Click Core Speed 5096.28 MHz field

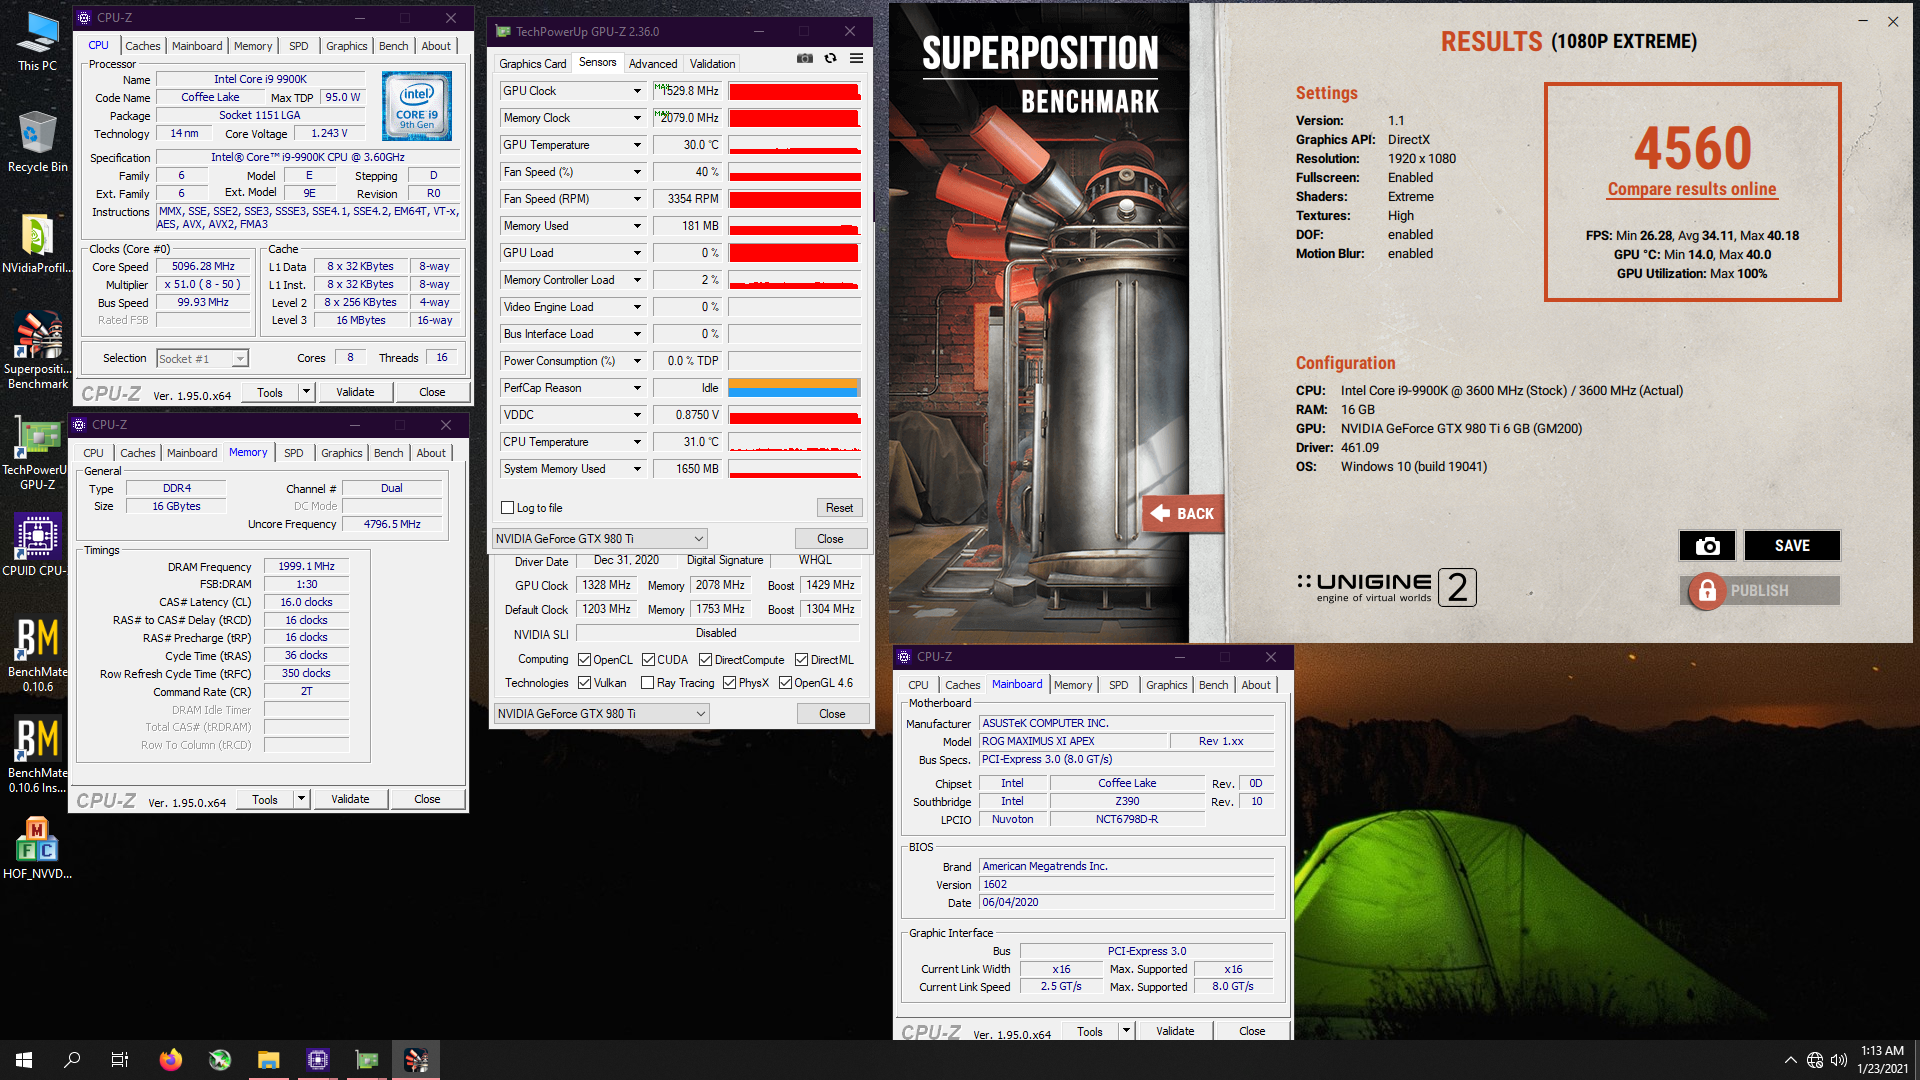203,267
